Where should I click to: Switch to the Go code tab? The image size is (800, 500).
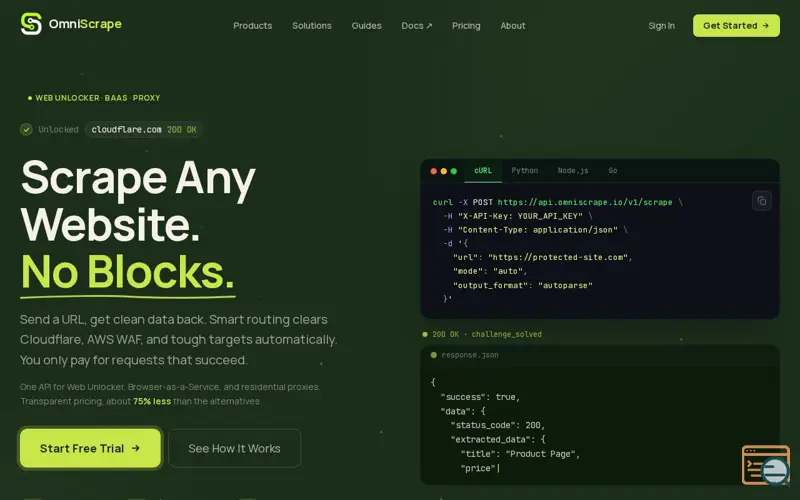[x=613, y=171]
